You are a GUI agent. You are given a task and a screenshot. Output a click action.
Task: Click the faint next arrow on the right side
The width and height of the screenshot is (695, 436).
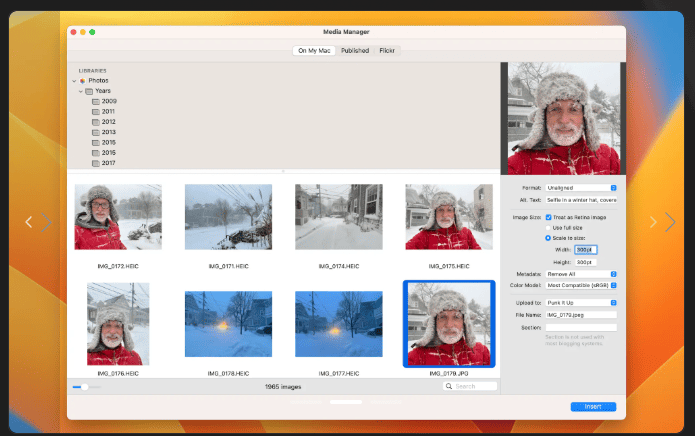(653, 222)
